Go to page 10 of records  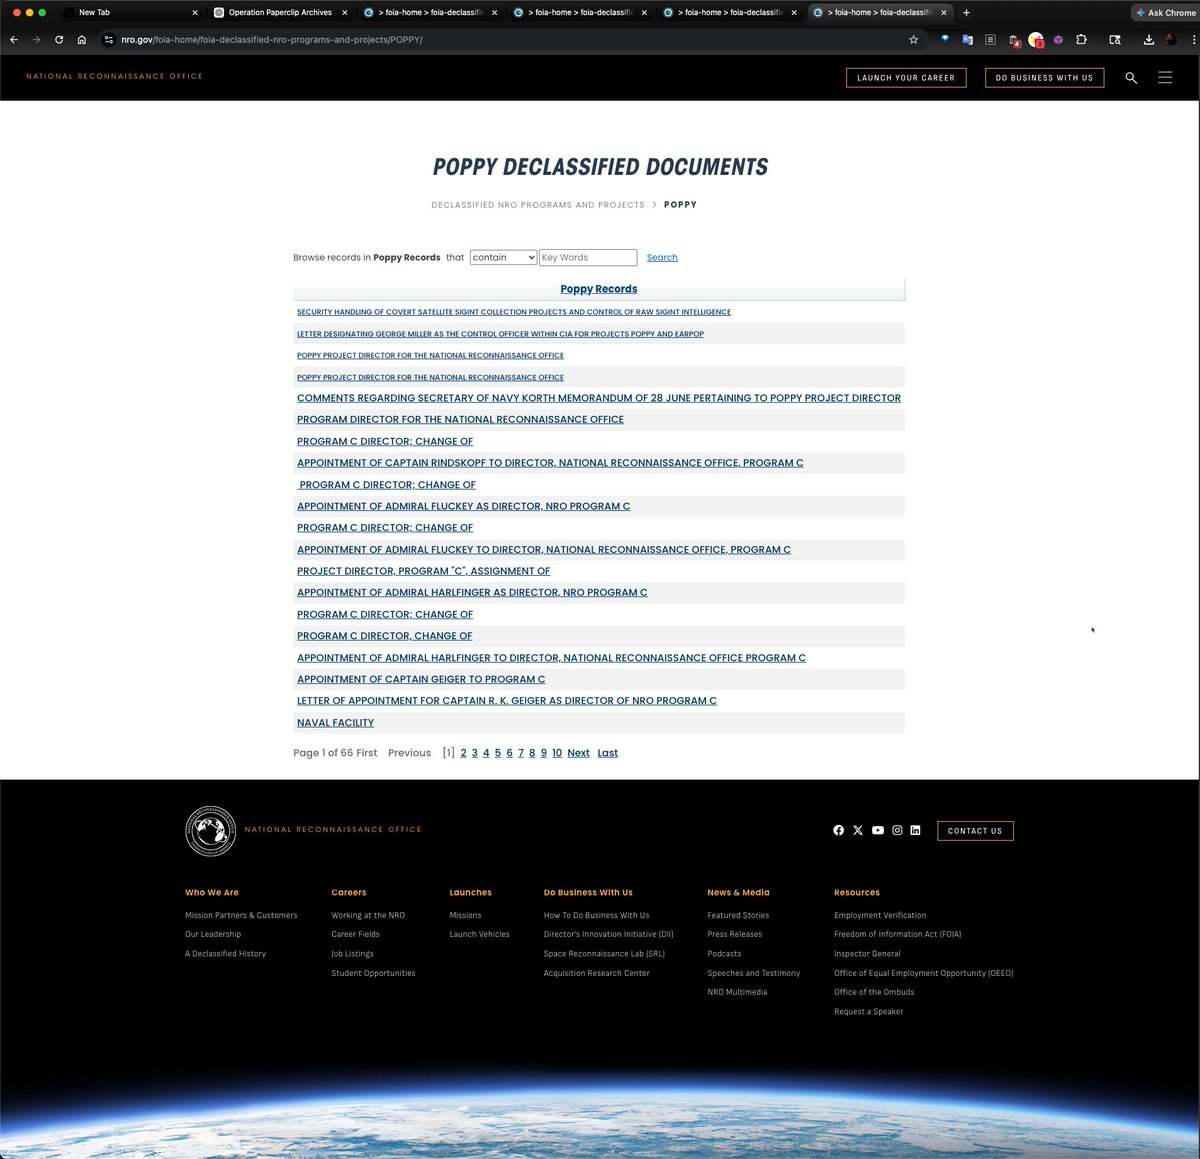coord(557,753)
